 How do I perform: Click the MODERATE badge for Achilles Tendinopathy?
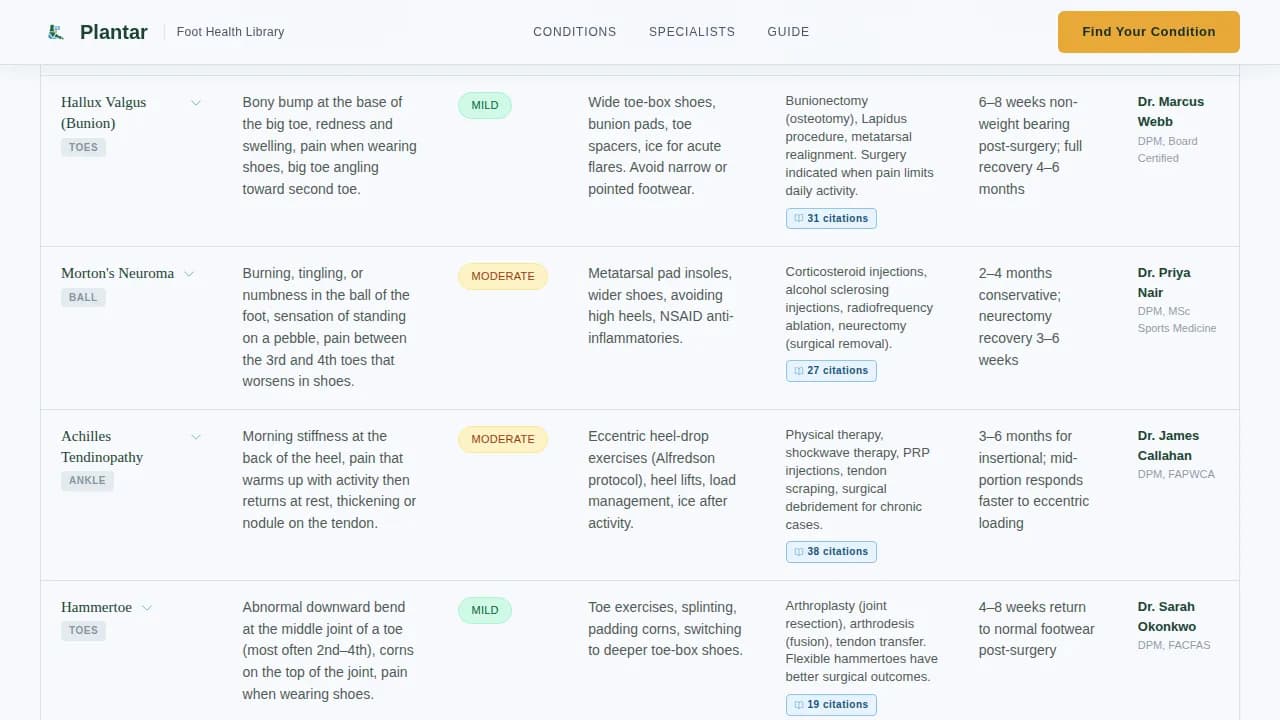pyautogui.click(x=503, y=439)
